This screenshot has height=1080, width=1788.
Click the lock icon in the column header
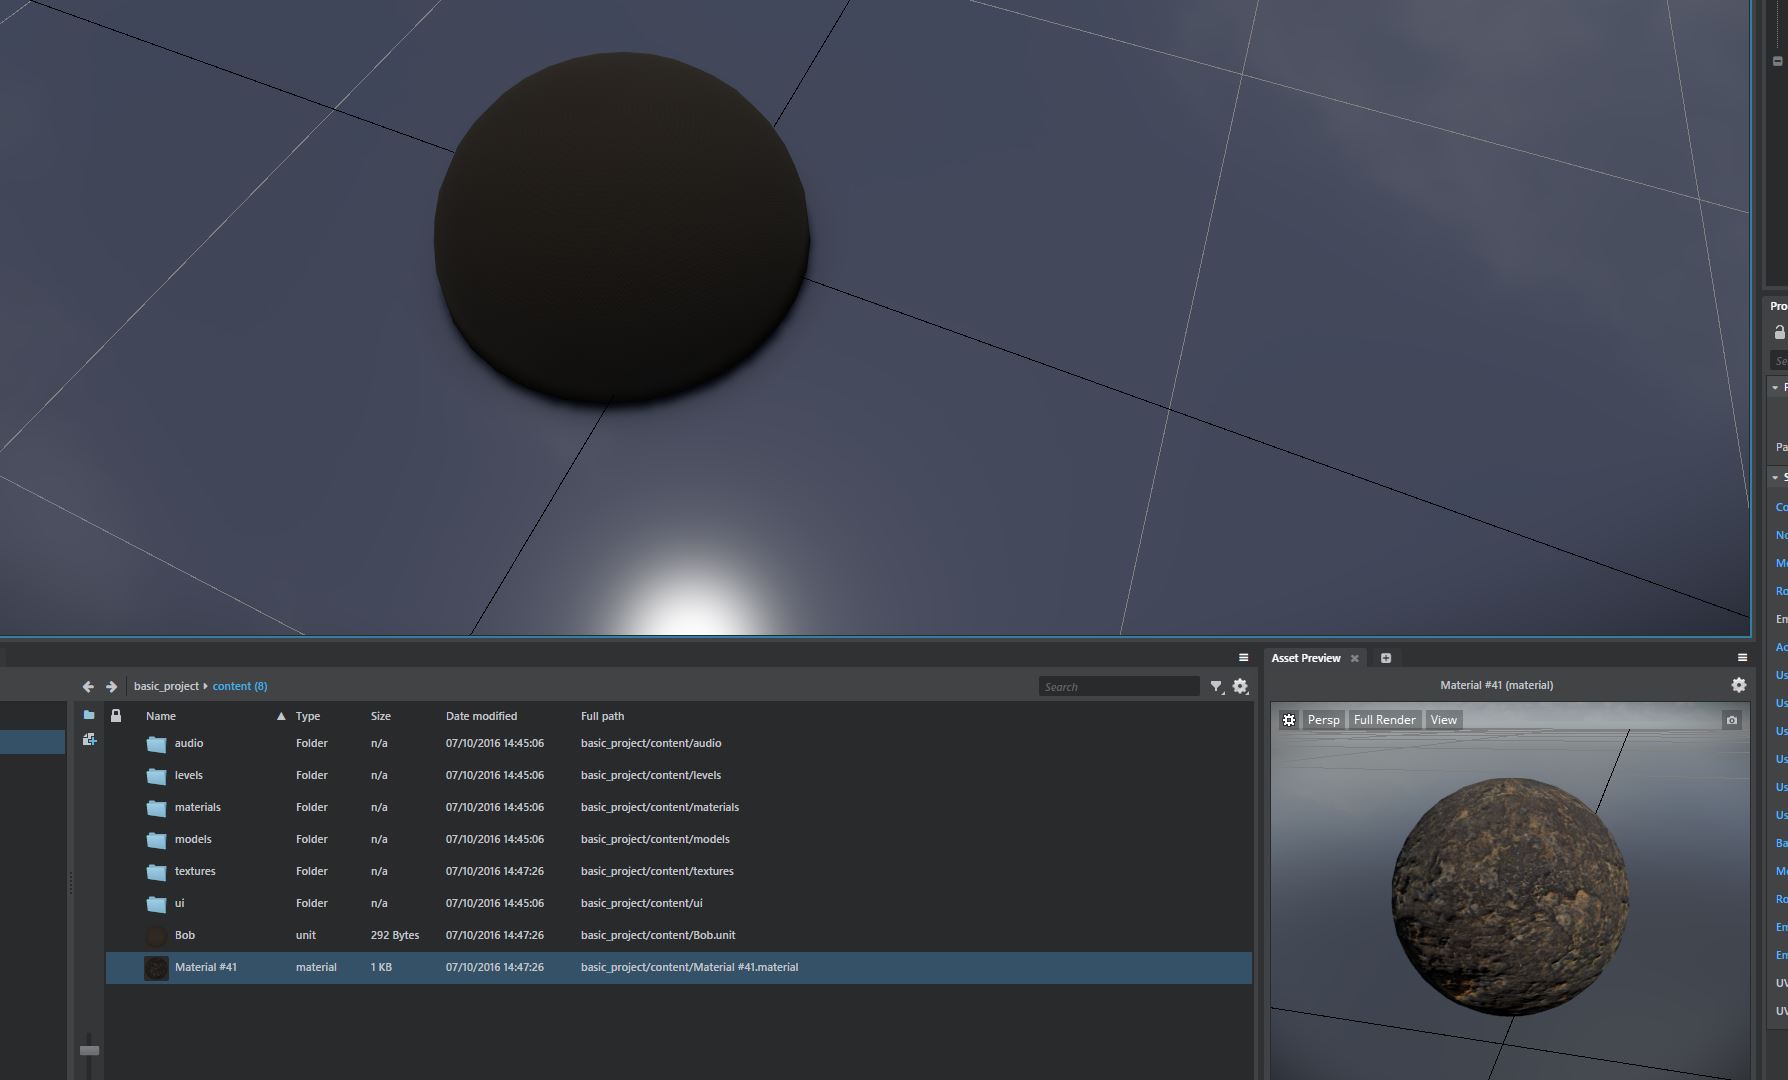(x=116, y=716)
